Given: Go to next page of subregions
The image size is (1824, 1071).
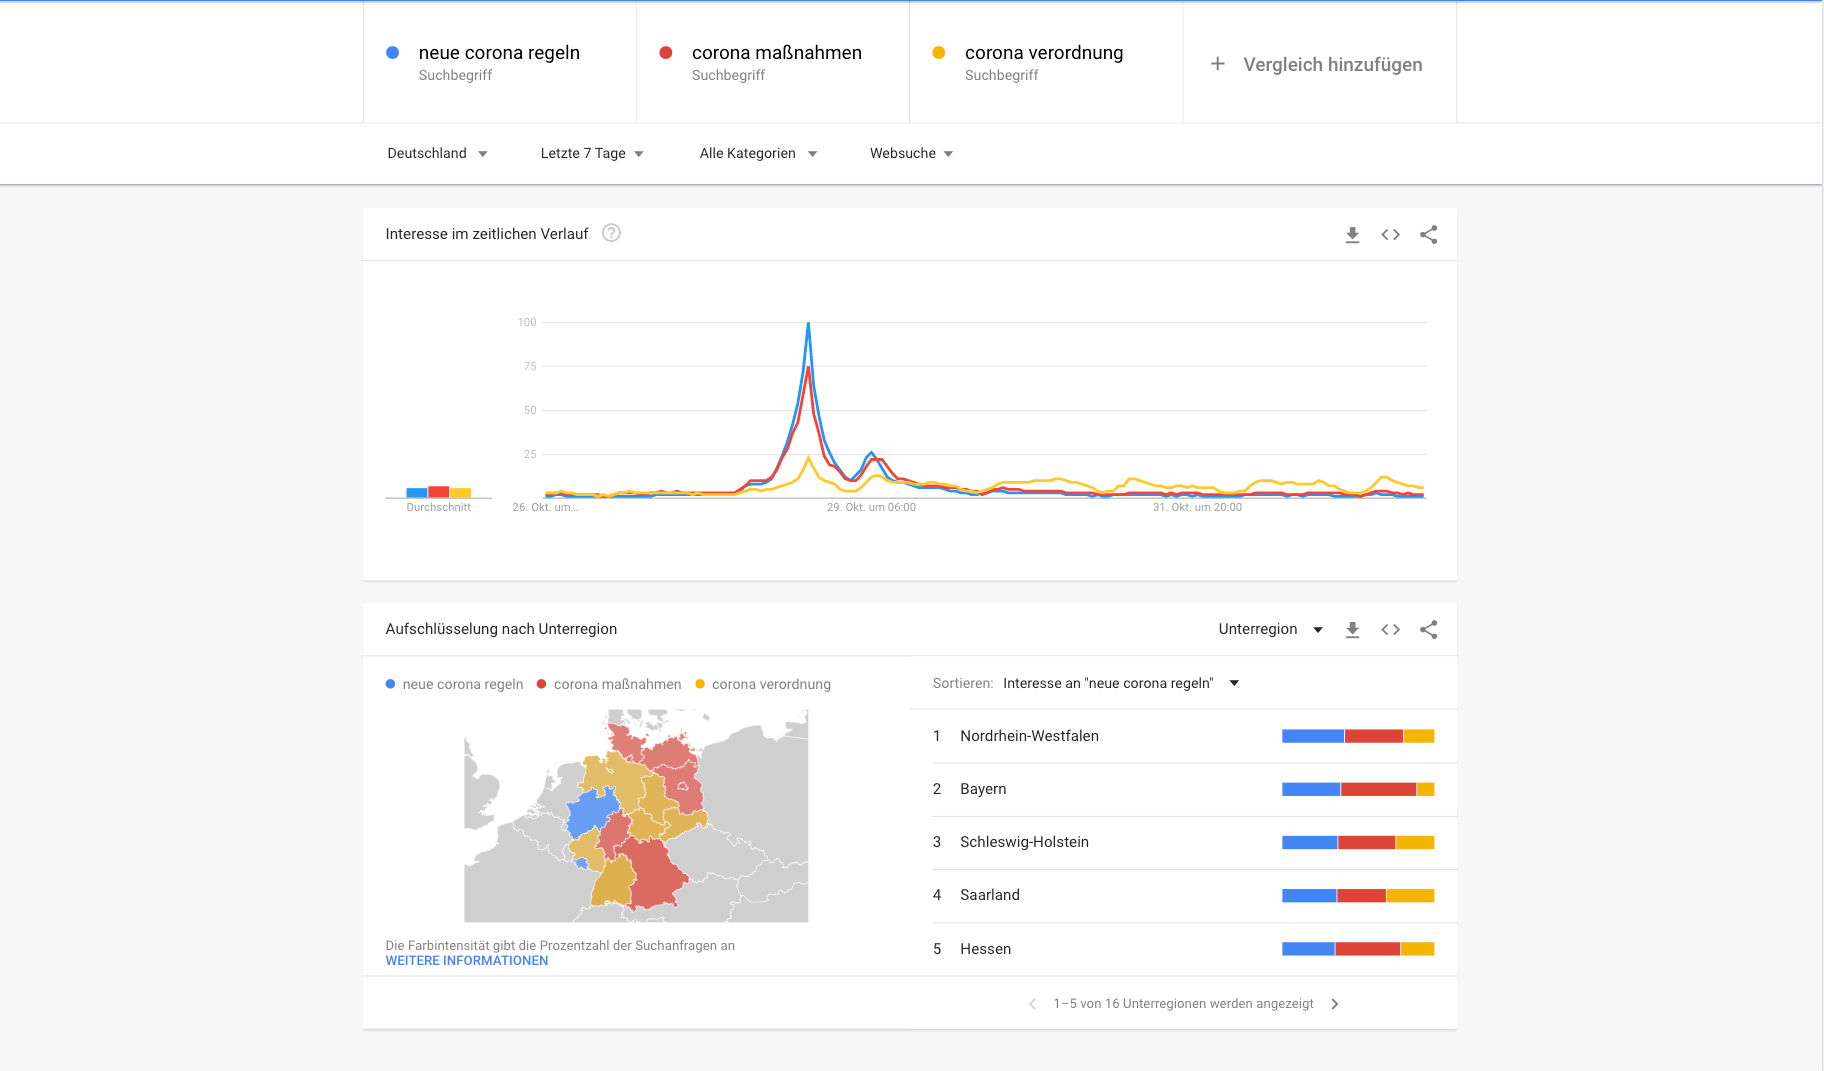Looking at the screenshot, I should 1335,1004.
